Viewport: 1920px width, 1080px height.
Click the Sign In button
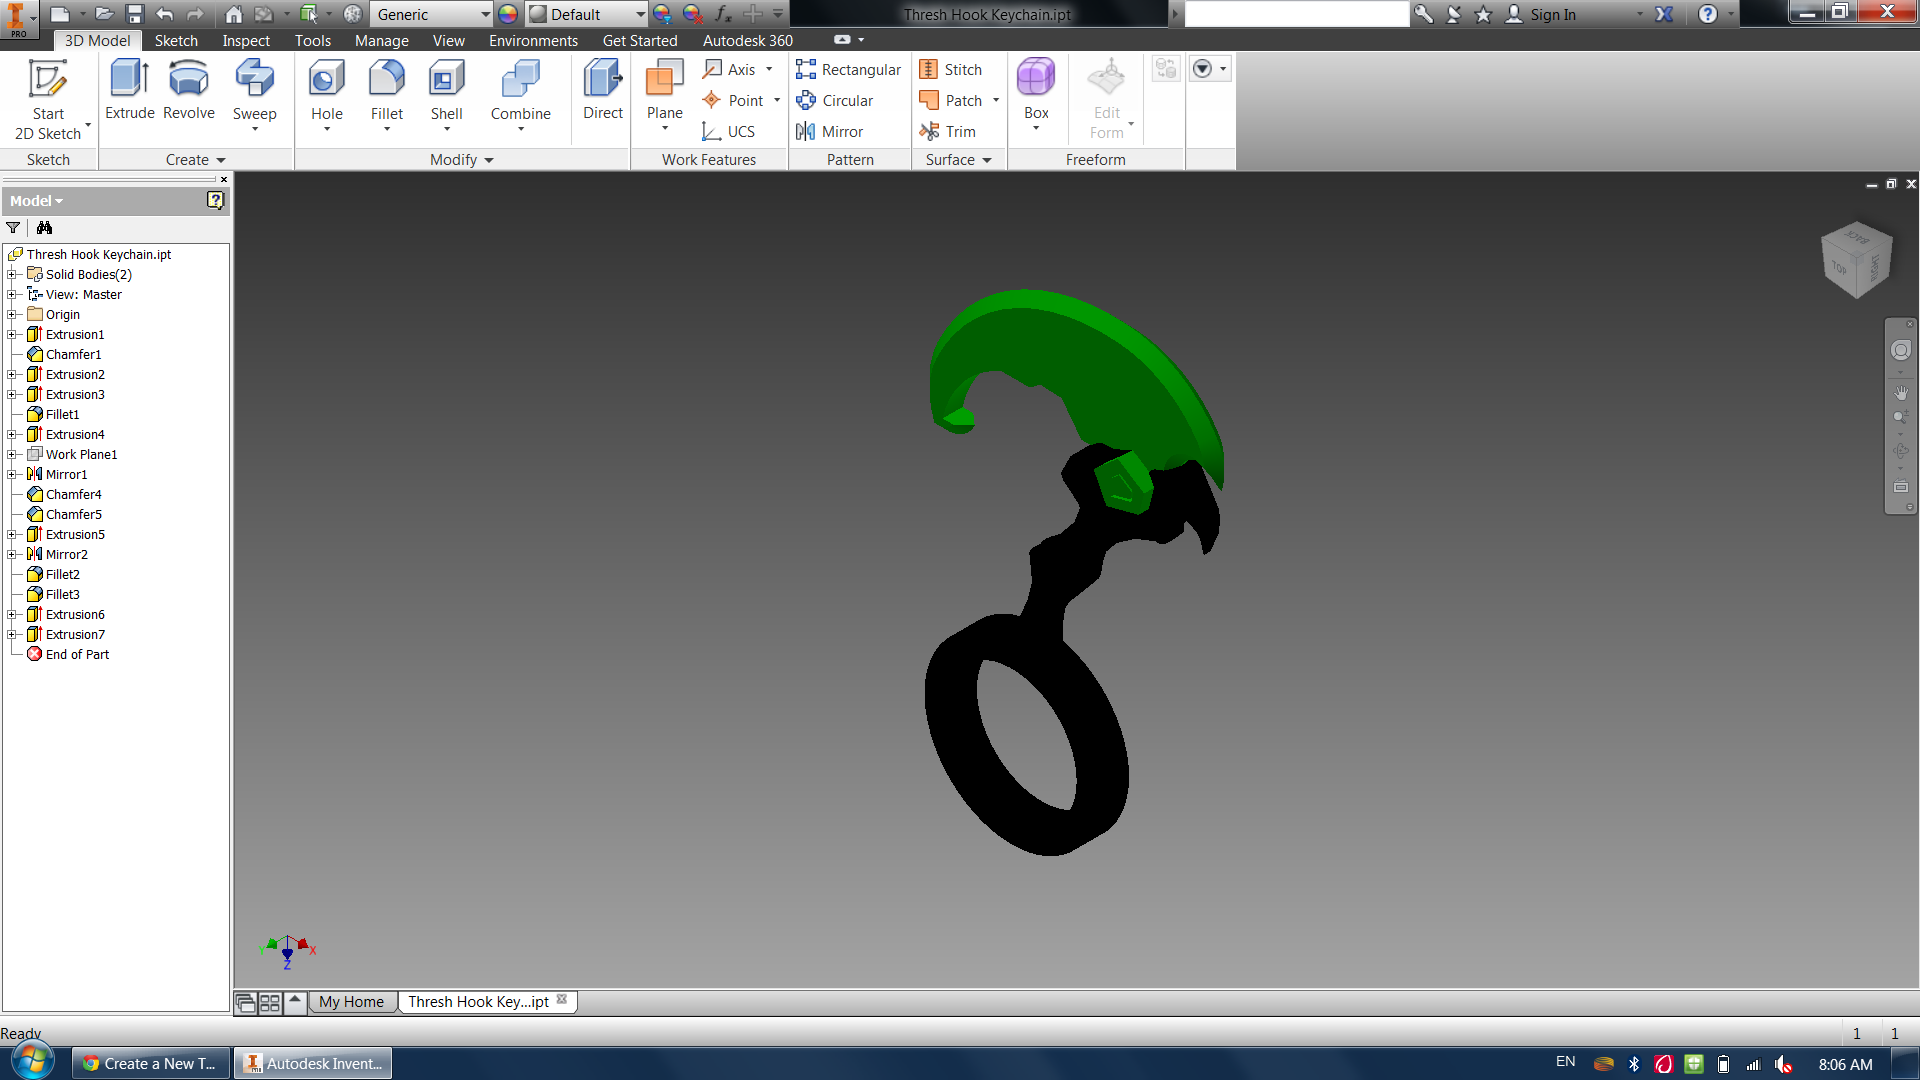coord(1541,14)
